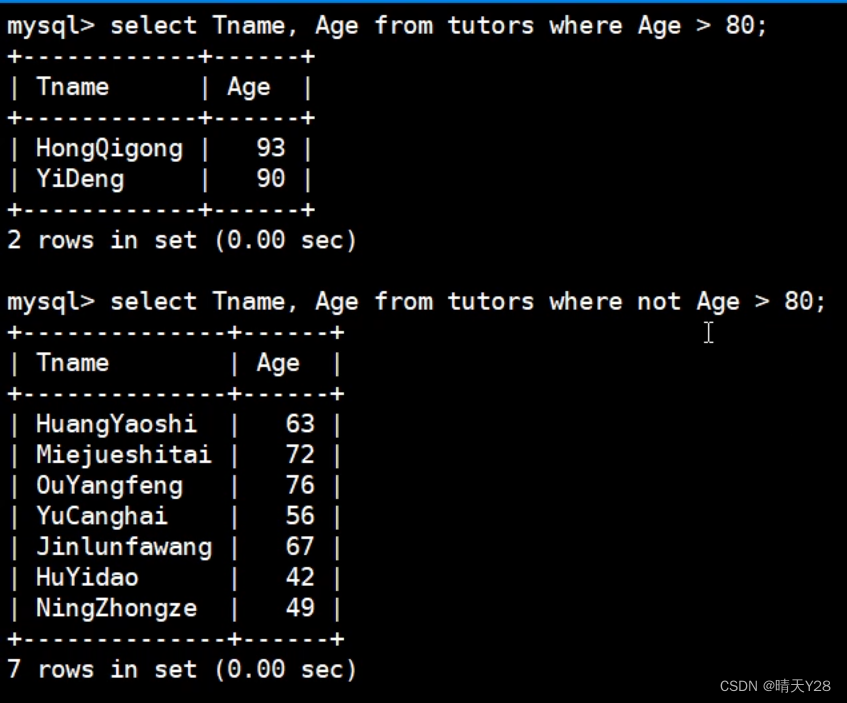
Task: Click the second query containing 'where not Age'
Action: (416, 302)
